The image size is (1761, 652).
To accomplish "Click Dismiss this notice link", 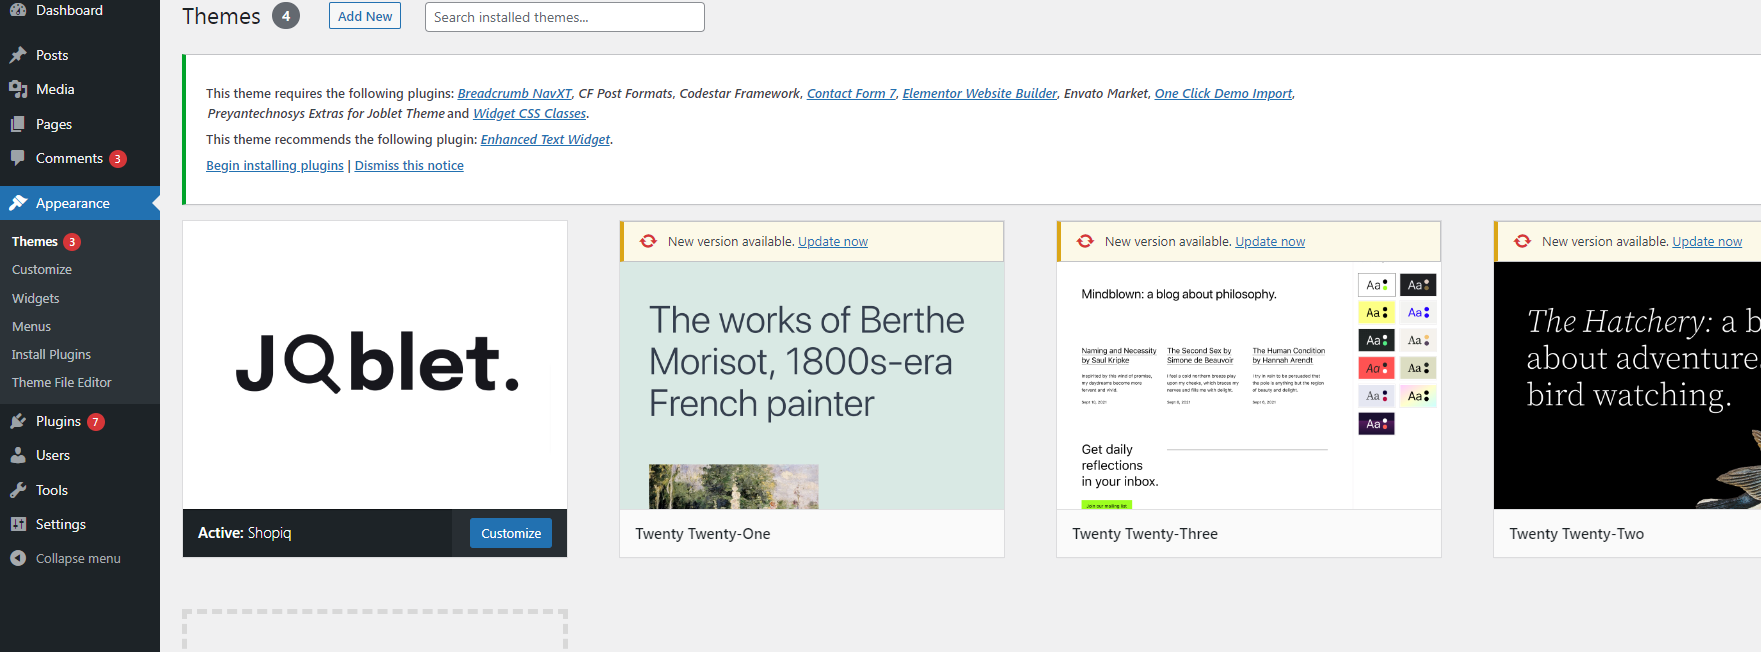I will coord(409,165).
